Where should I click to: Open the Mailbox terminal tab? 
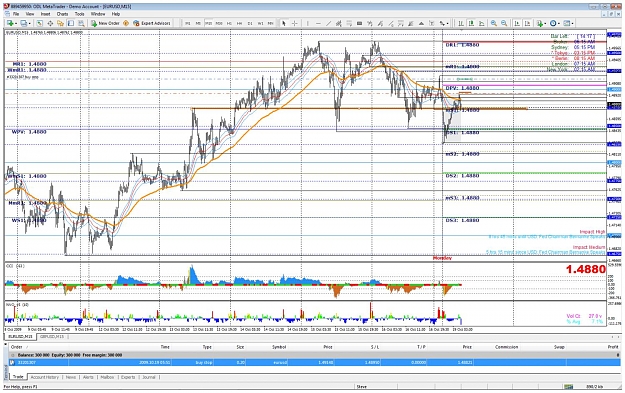point(107,377)
